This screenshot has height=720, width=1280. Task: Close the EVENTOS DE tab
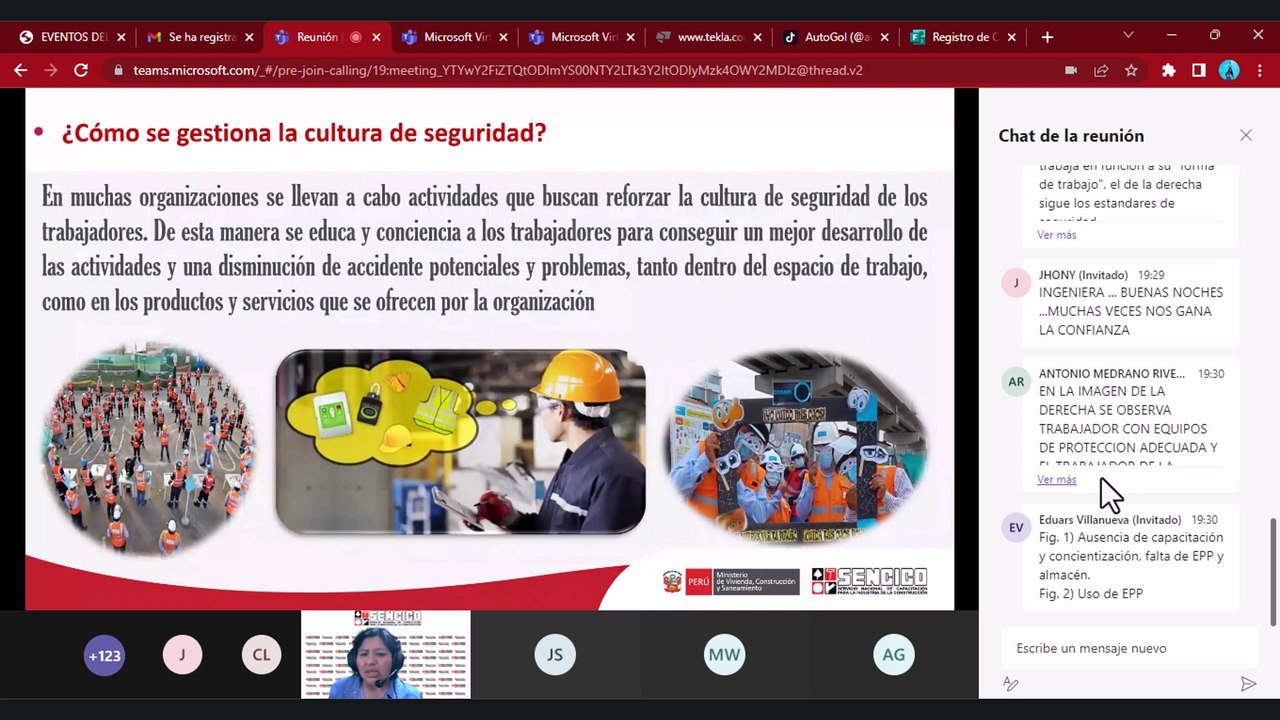tap(121, 37)
